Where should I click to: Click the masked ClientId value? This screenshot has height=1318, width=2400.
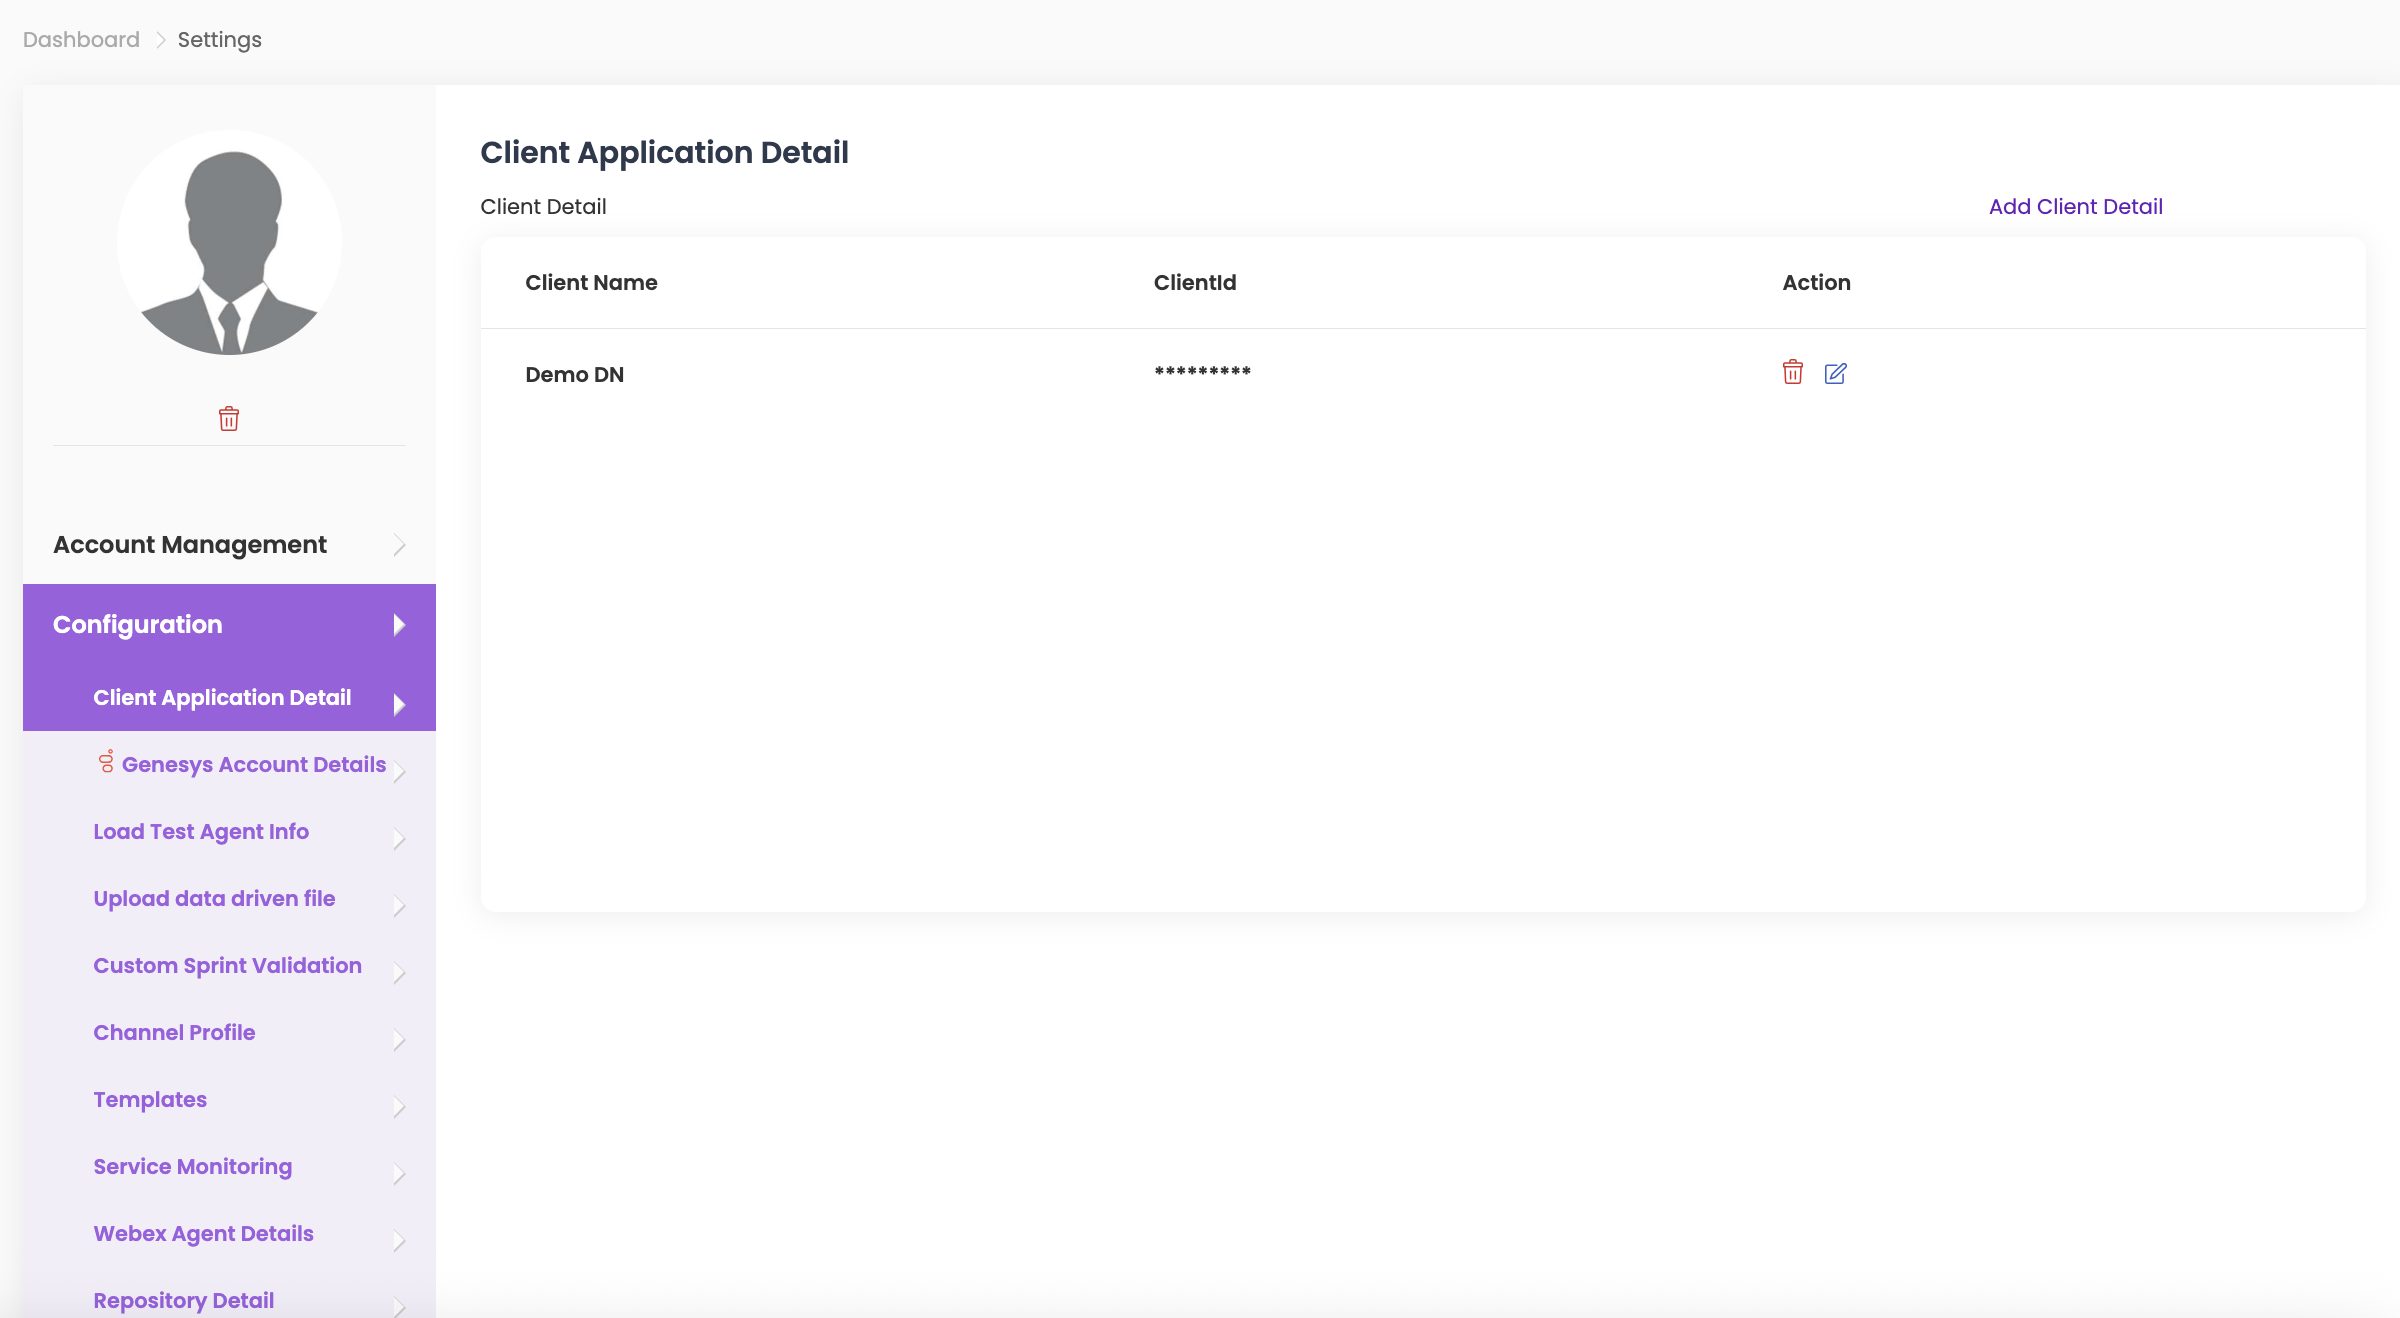pyautogui.click(x=1202, y=372)
